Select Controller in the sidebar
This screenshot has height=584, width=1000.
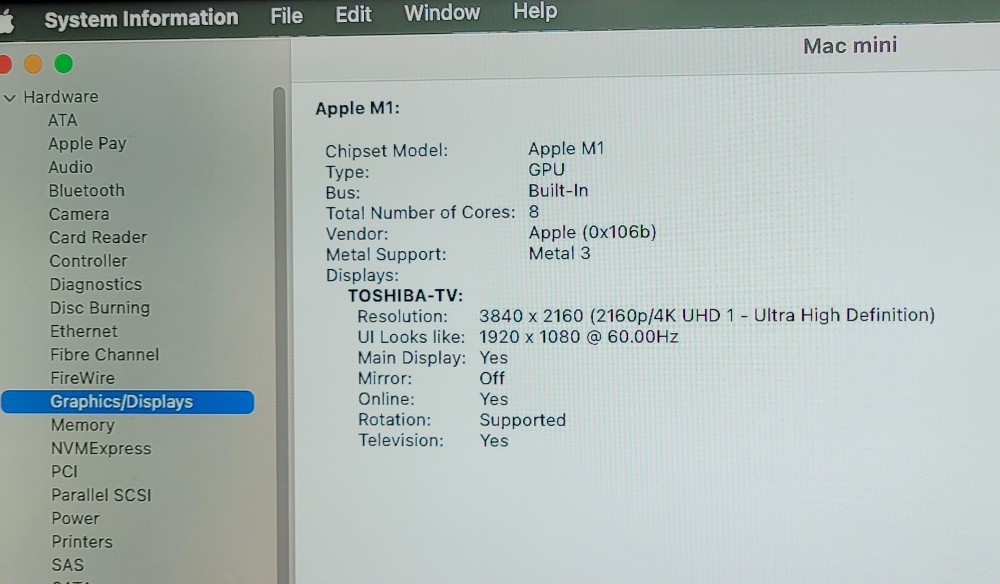click(x=89, y=261)
